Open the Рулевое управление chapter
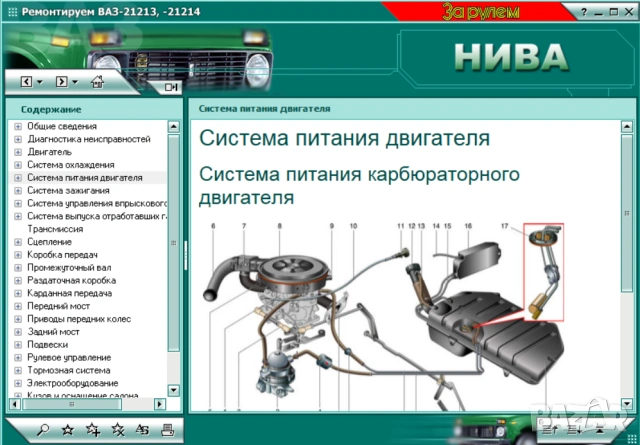Screen dimensions: 640x445 [69, 358]
